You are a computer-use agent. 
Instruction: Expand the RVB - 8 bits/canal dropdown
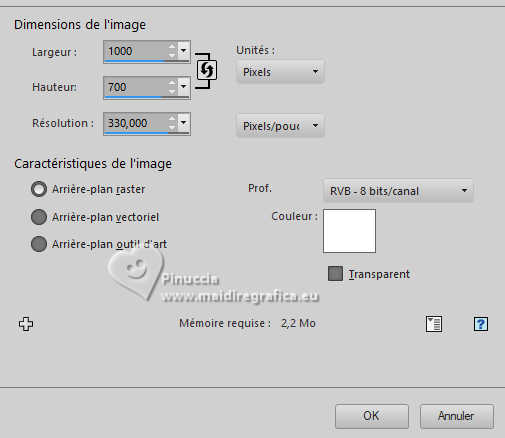398,191
